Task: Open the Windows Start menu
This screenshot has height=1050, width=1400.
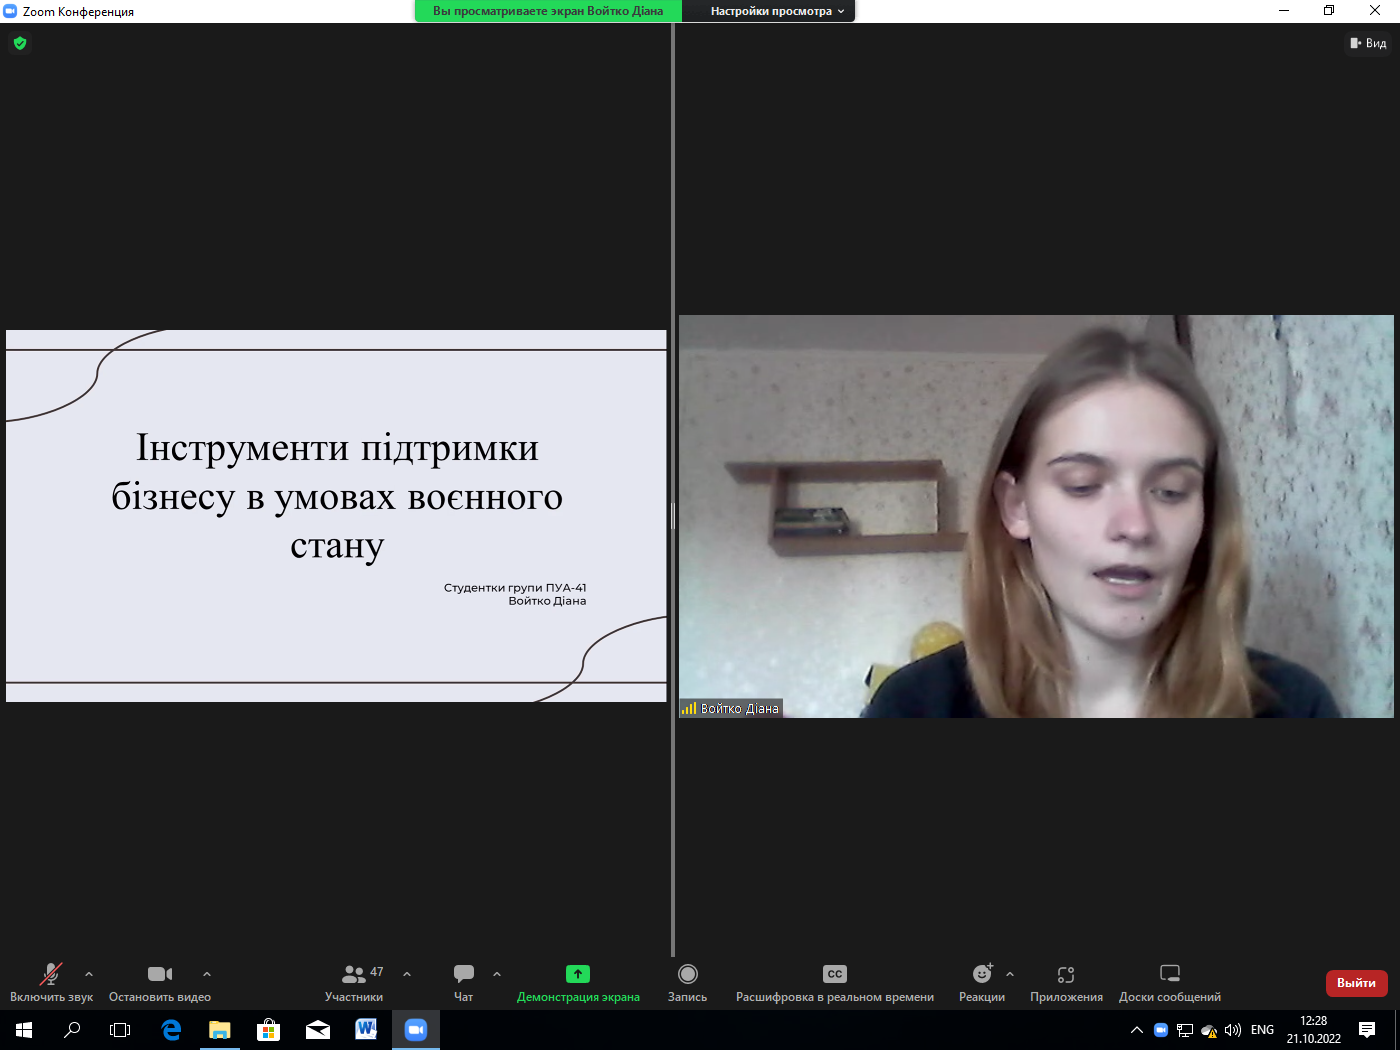Action: 24,1030
